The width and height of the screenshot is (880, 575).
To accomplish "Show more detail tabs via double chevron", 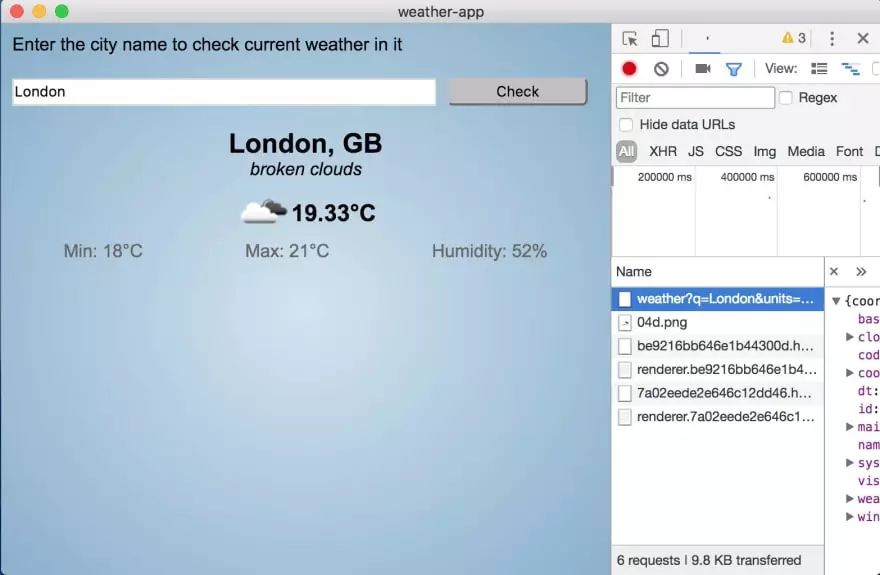I will tap(861, 272).
